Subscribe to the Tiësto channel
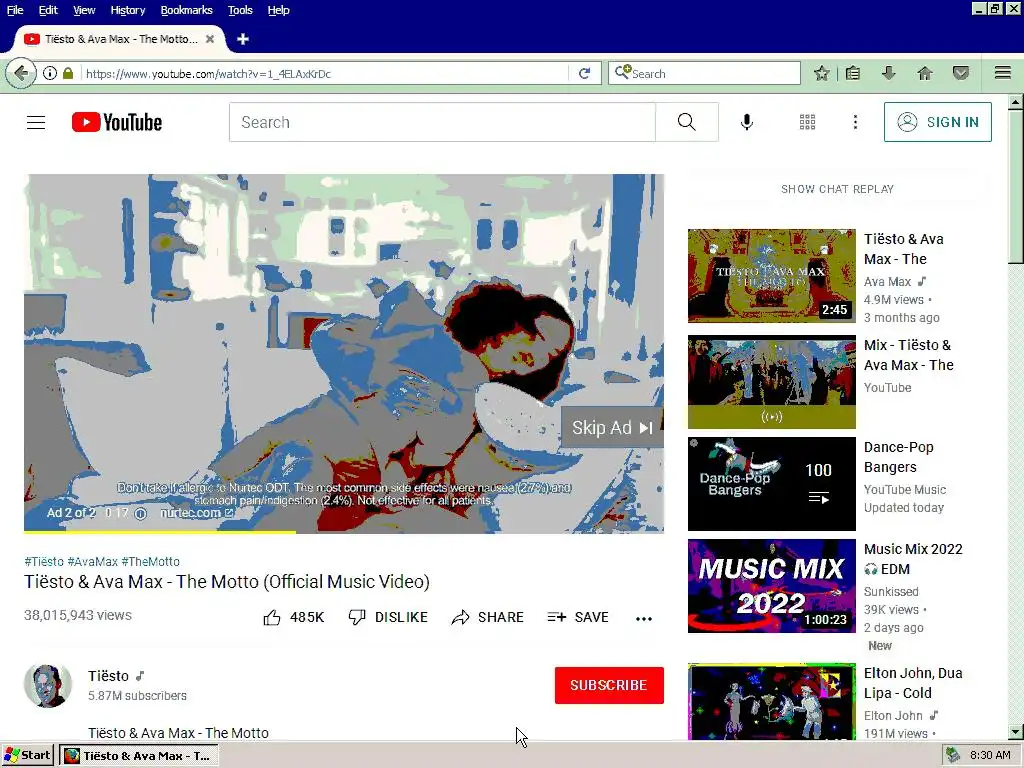Image resolution: width=1024 pixels, height=768 pixels. 609,685
